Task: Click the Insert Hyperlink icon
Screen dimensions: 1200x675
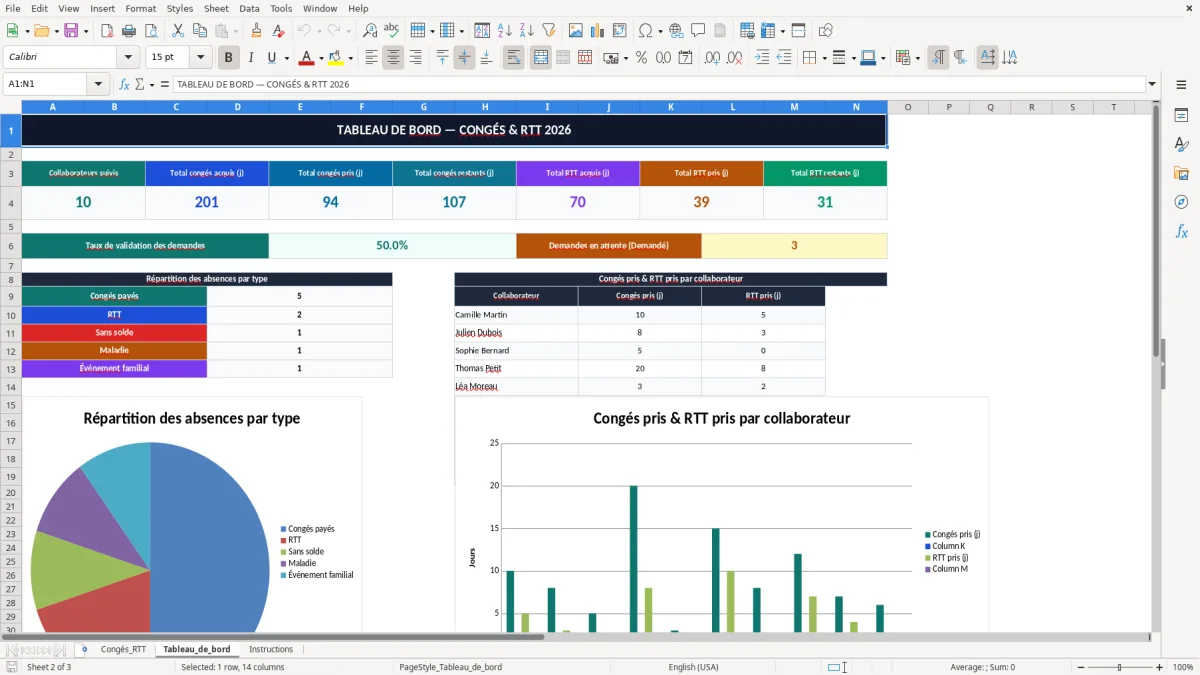Action: click(676, 31)
